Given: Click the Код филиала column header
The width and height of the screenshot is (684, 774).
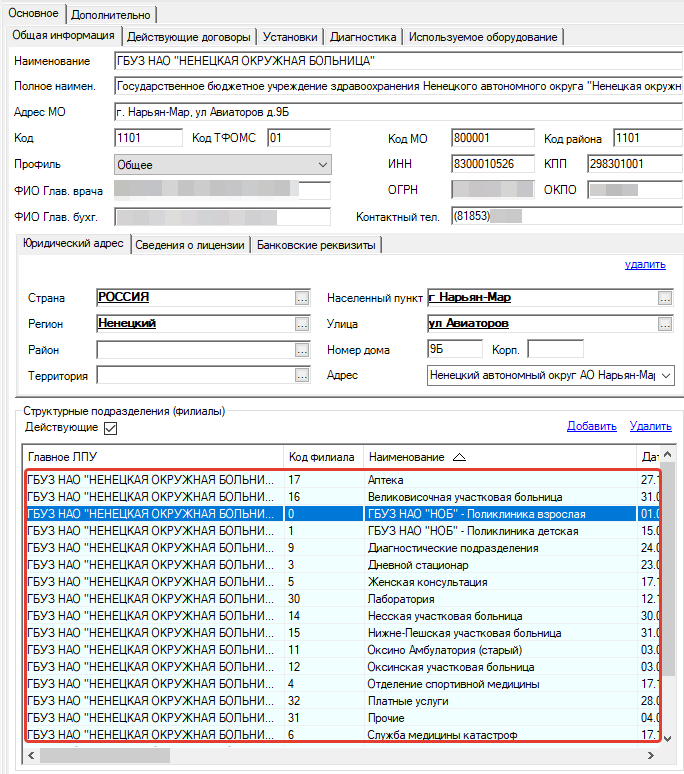Looking at the screenshot, I should 323,457.
